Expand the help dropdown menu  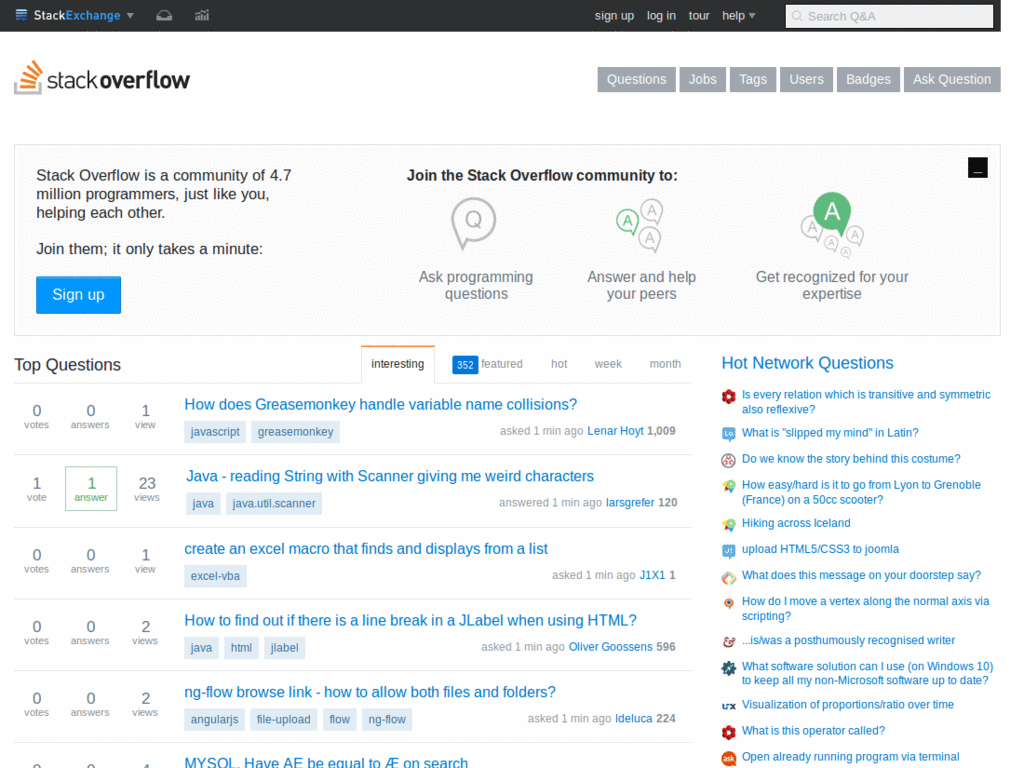pyautogui.click(x=739, y=16)
